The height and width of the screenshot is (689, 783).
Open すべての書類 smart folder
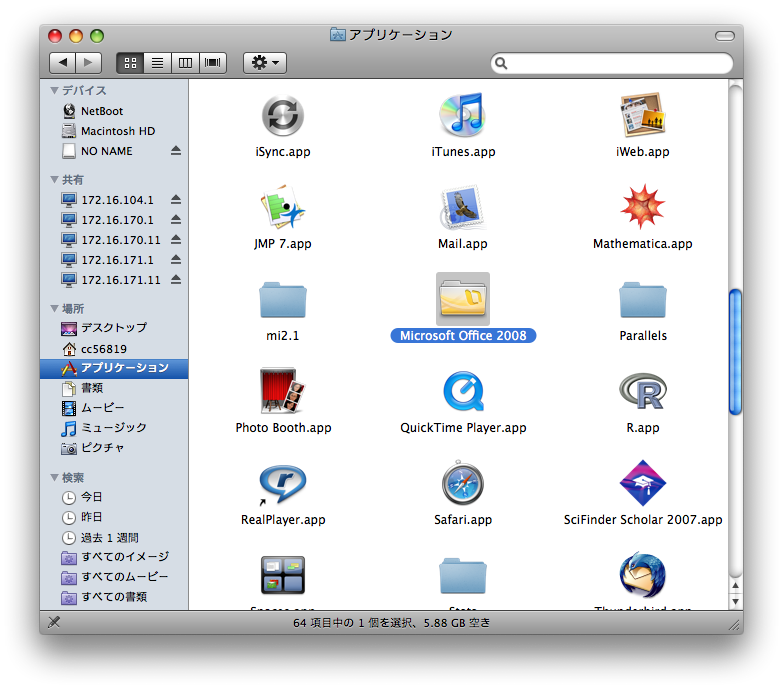pyautogui.click(x=114, y=597)
